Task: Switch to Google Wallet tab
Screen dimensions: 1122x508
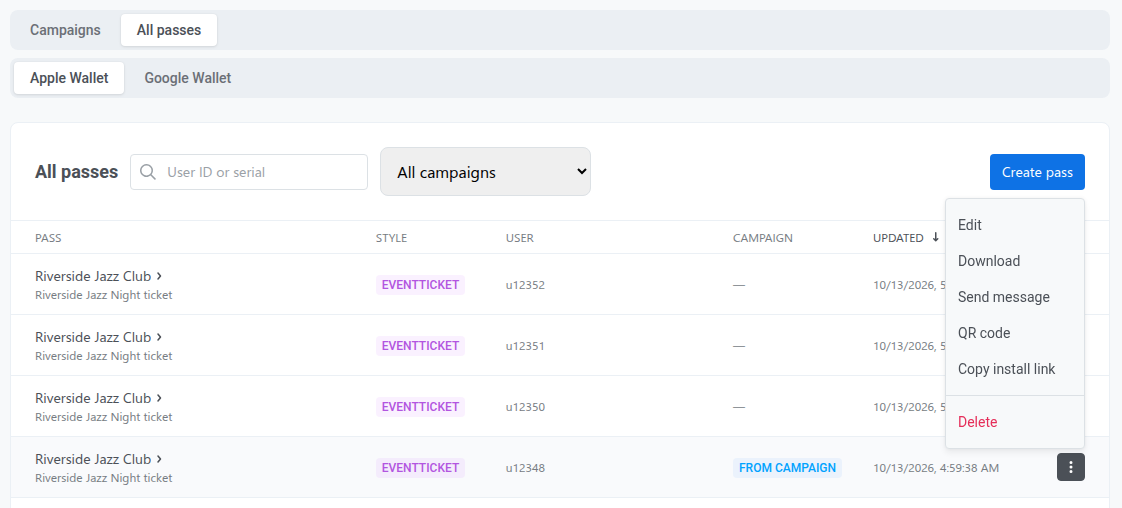Action: click(187, 78)
